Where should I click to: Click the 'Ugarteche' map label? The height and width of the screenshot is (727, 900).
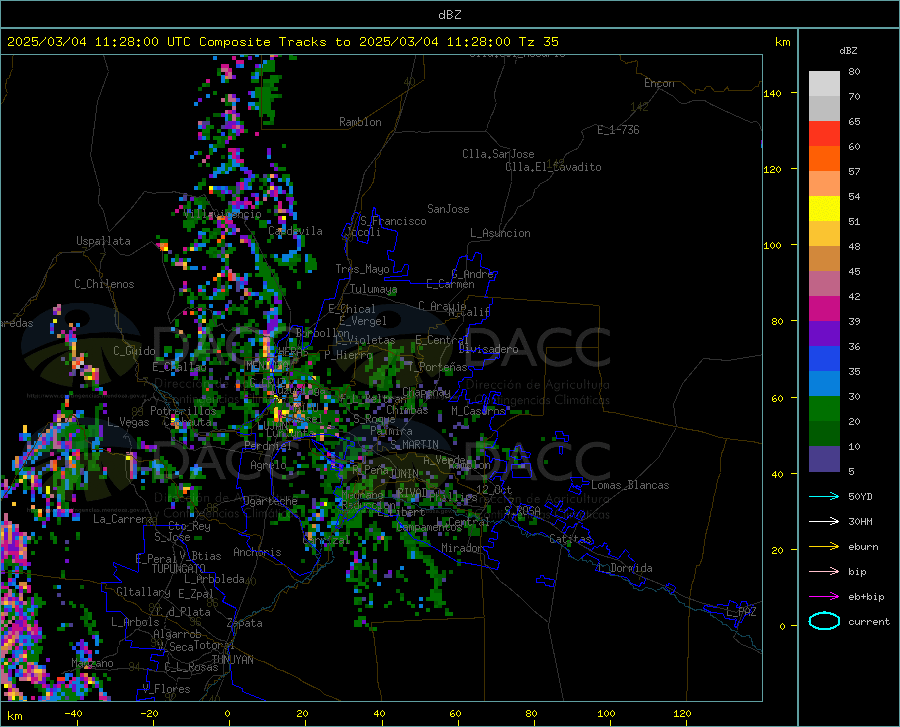[x=270, y=501]
